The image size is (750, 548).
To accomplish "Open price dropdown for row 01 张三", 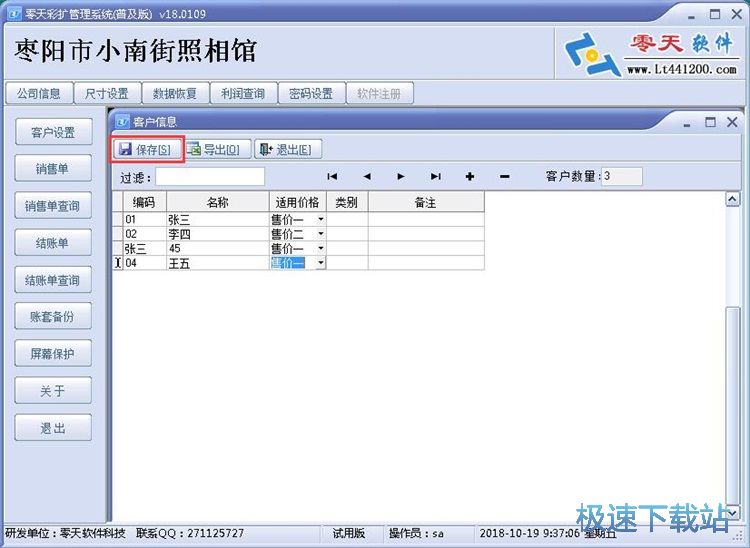I will tap(321, 219).
